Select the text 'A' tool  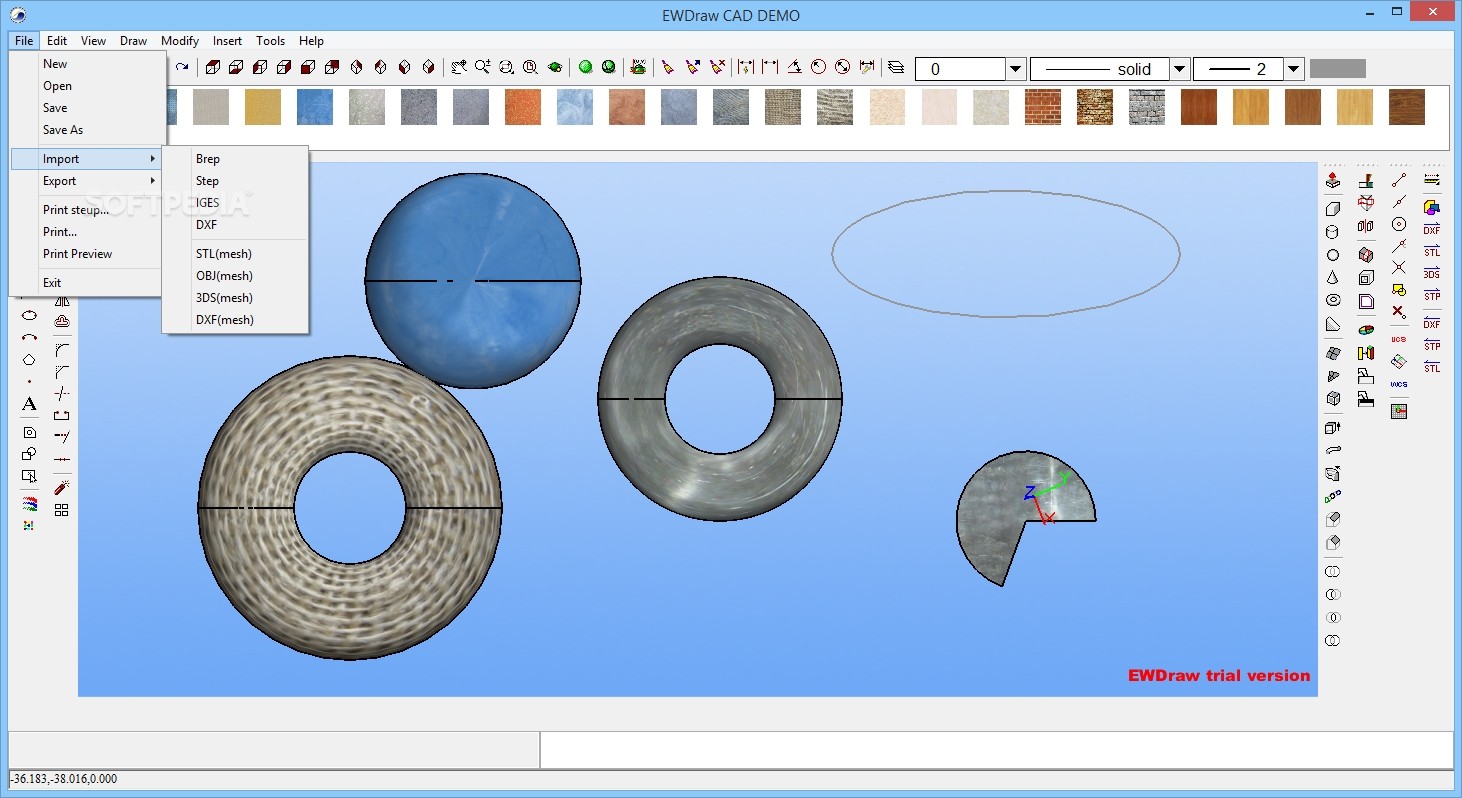click(x=29, y=404)
